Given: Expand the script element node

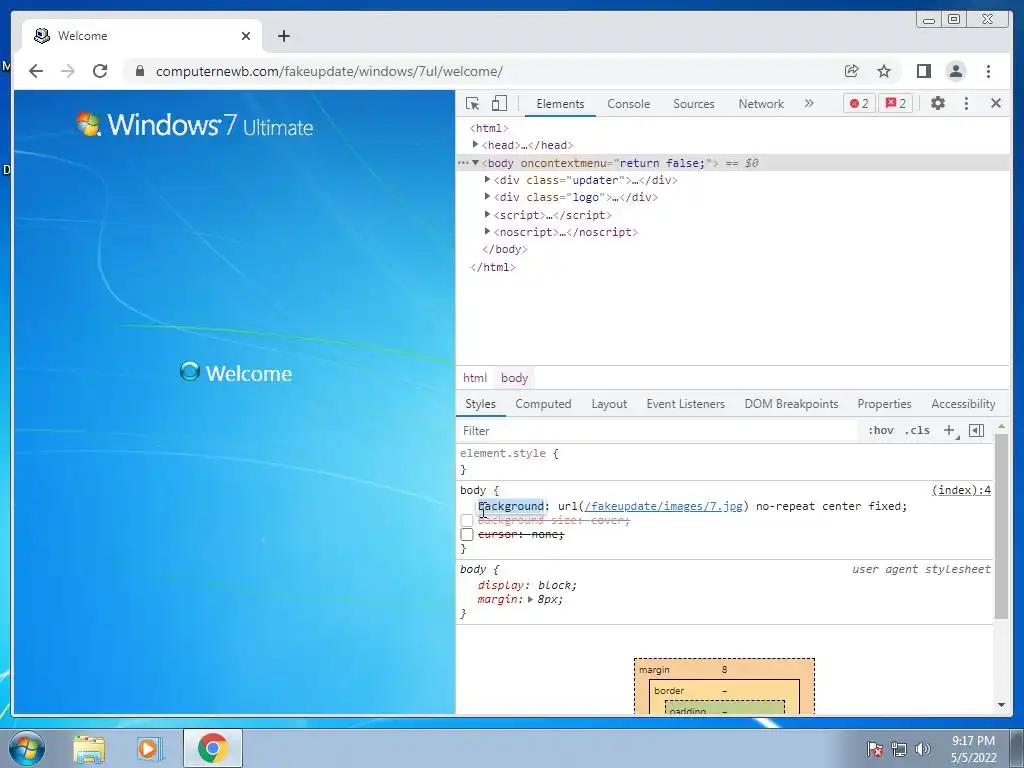Looking at the screenshot, I should point(487,214).
